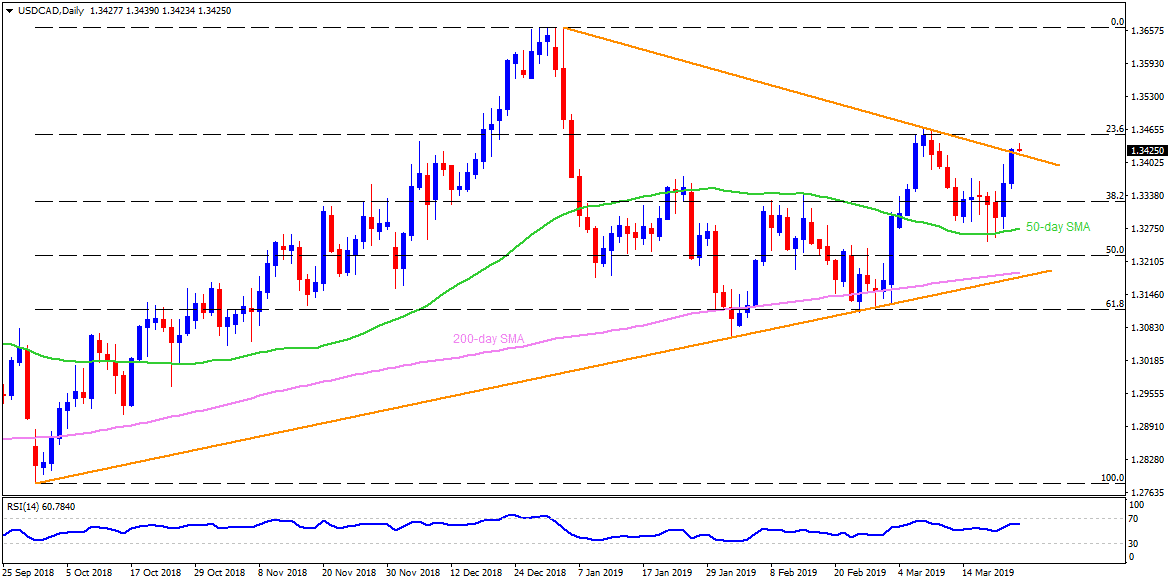Viewport: 1171px width, 584px height.
Task: Select the 25 Sep 2018 date label
Action: (x=28, y=574)
